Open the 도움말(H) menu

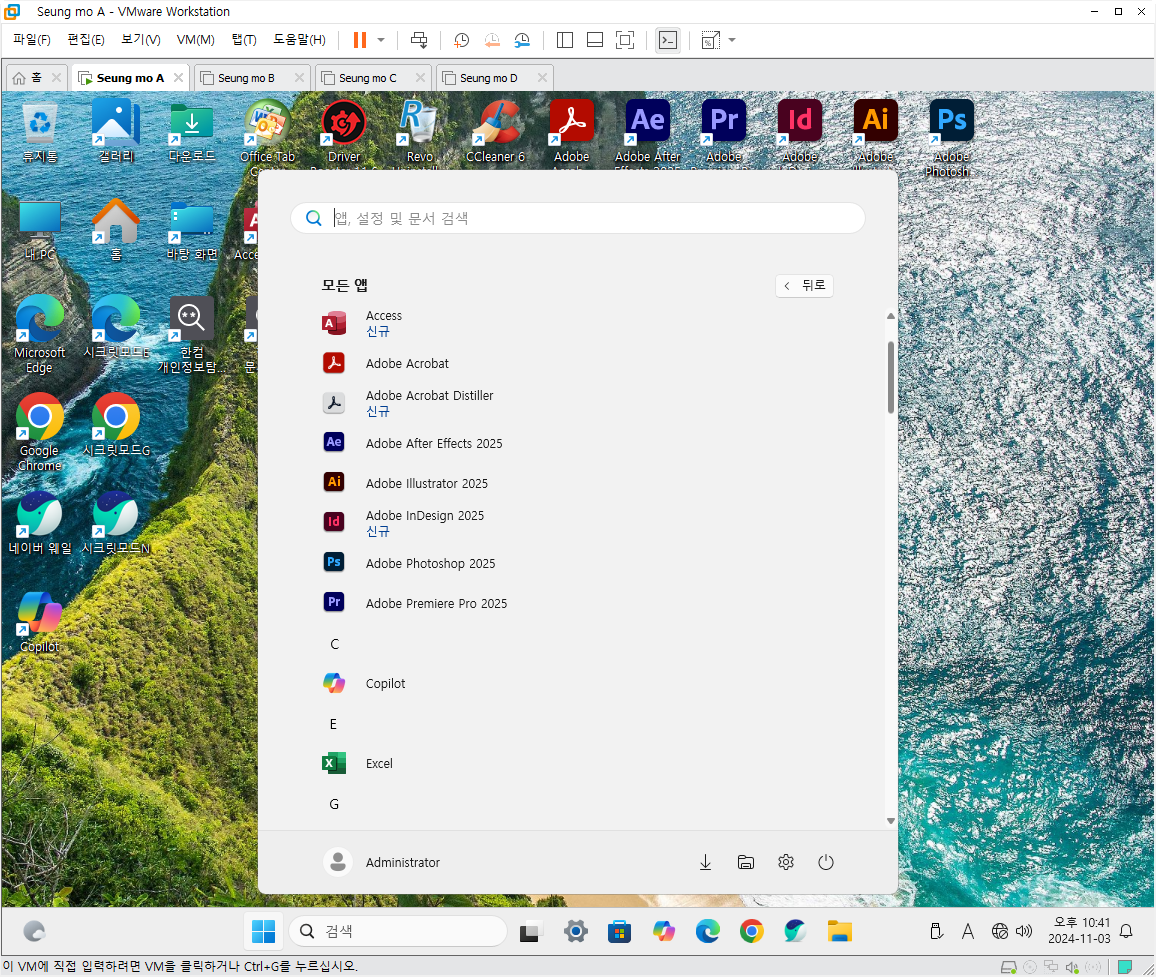pyautogui.click(x=299, y=40)
